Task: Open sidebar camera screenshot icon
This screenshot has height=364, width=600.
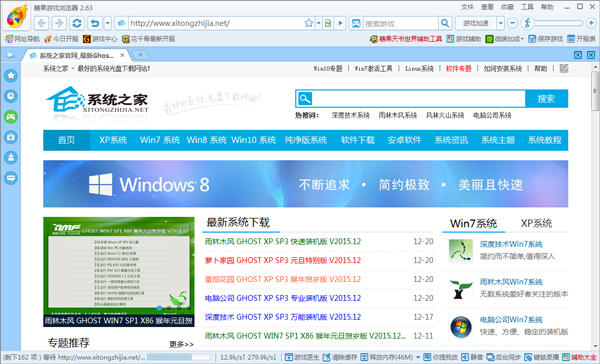Action: pyautogui.click(x=11, y=137)
